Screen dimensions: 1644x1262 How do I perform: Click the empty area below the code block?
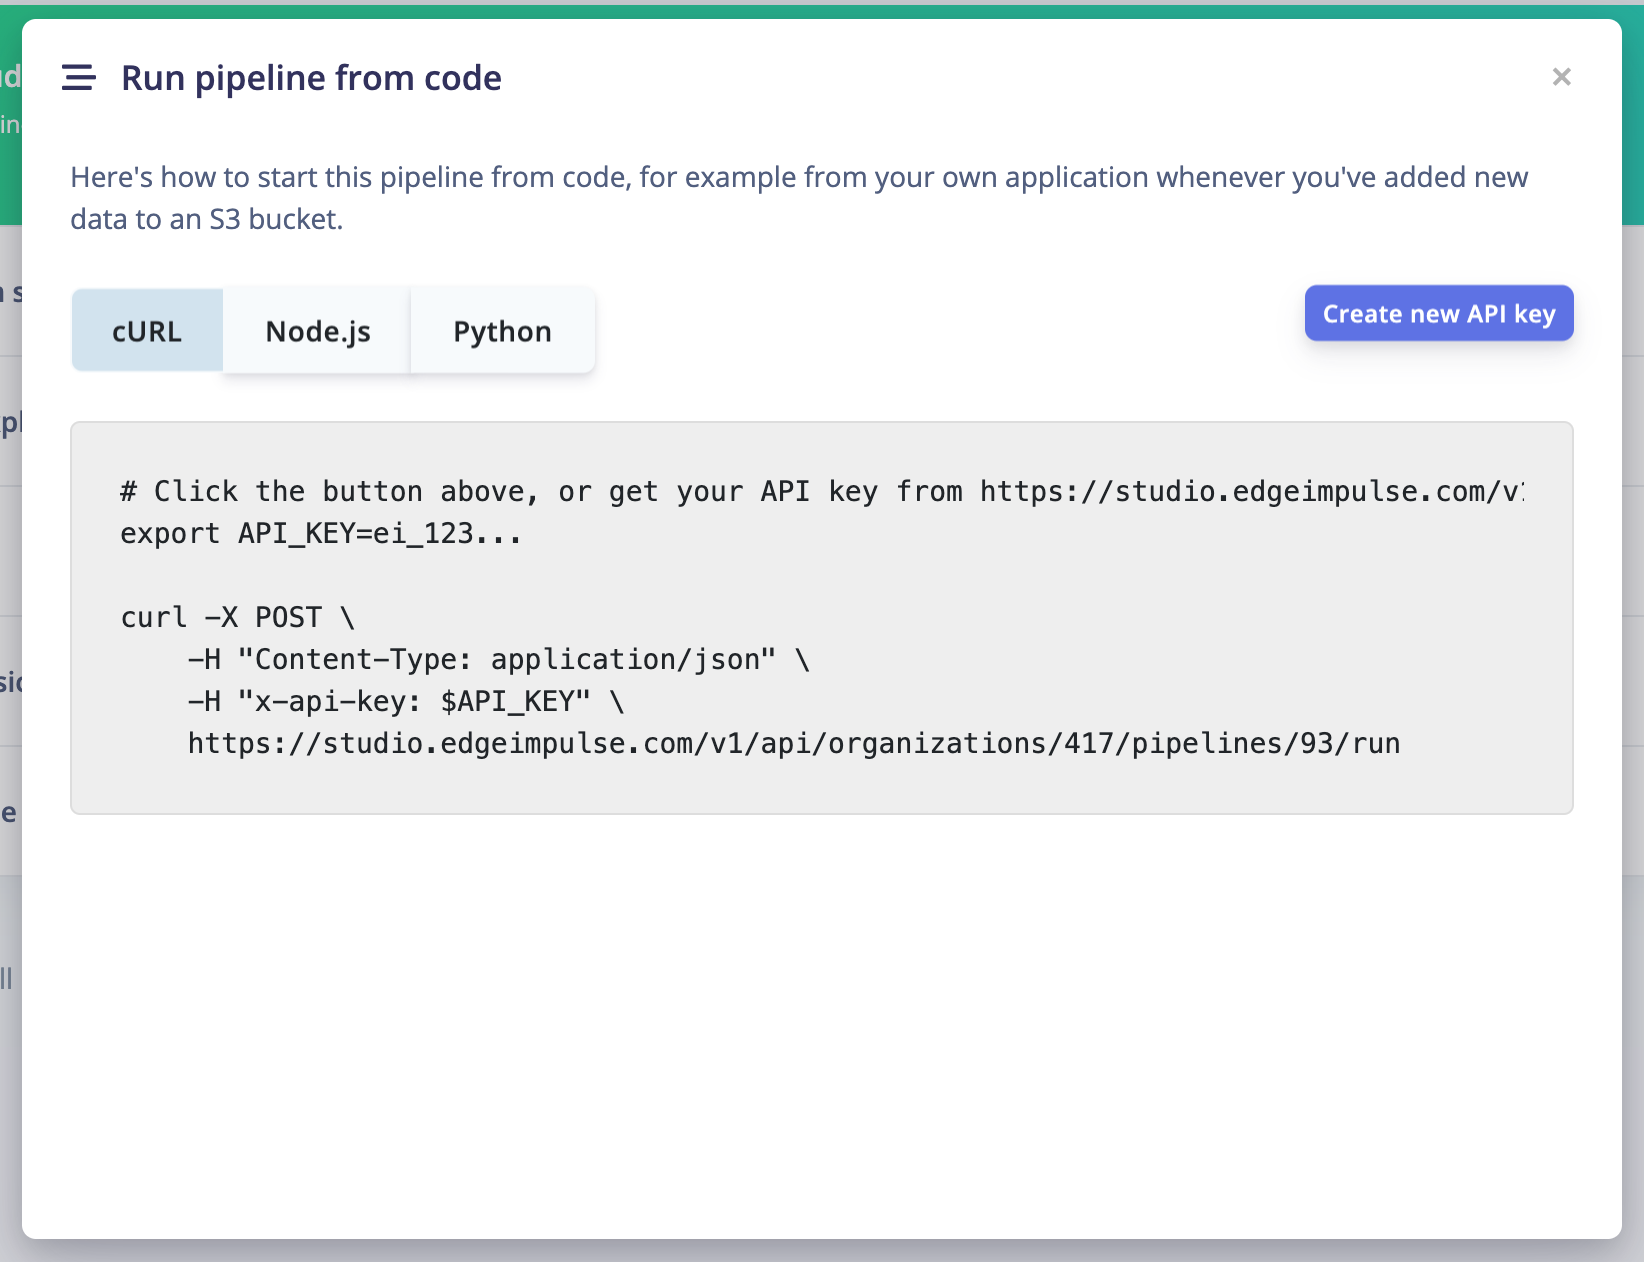point(821,1020)
